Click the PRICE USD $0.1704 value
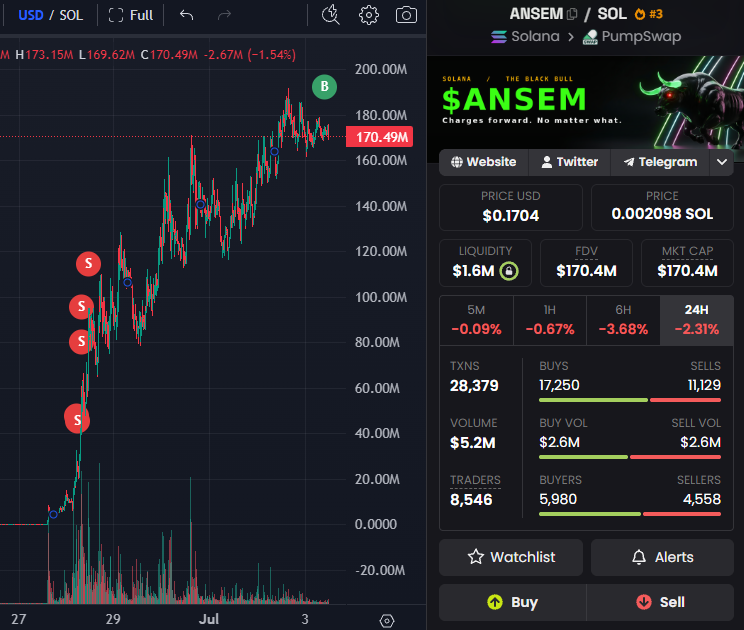Image resolution: width=744 pixels, height=630 pixels. point(511,216)
